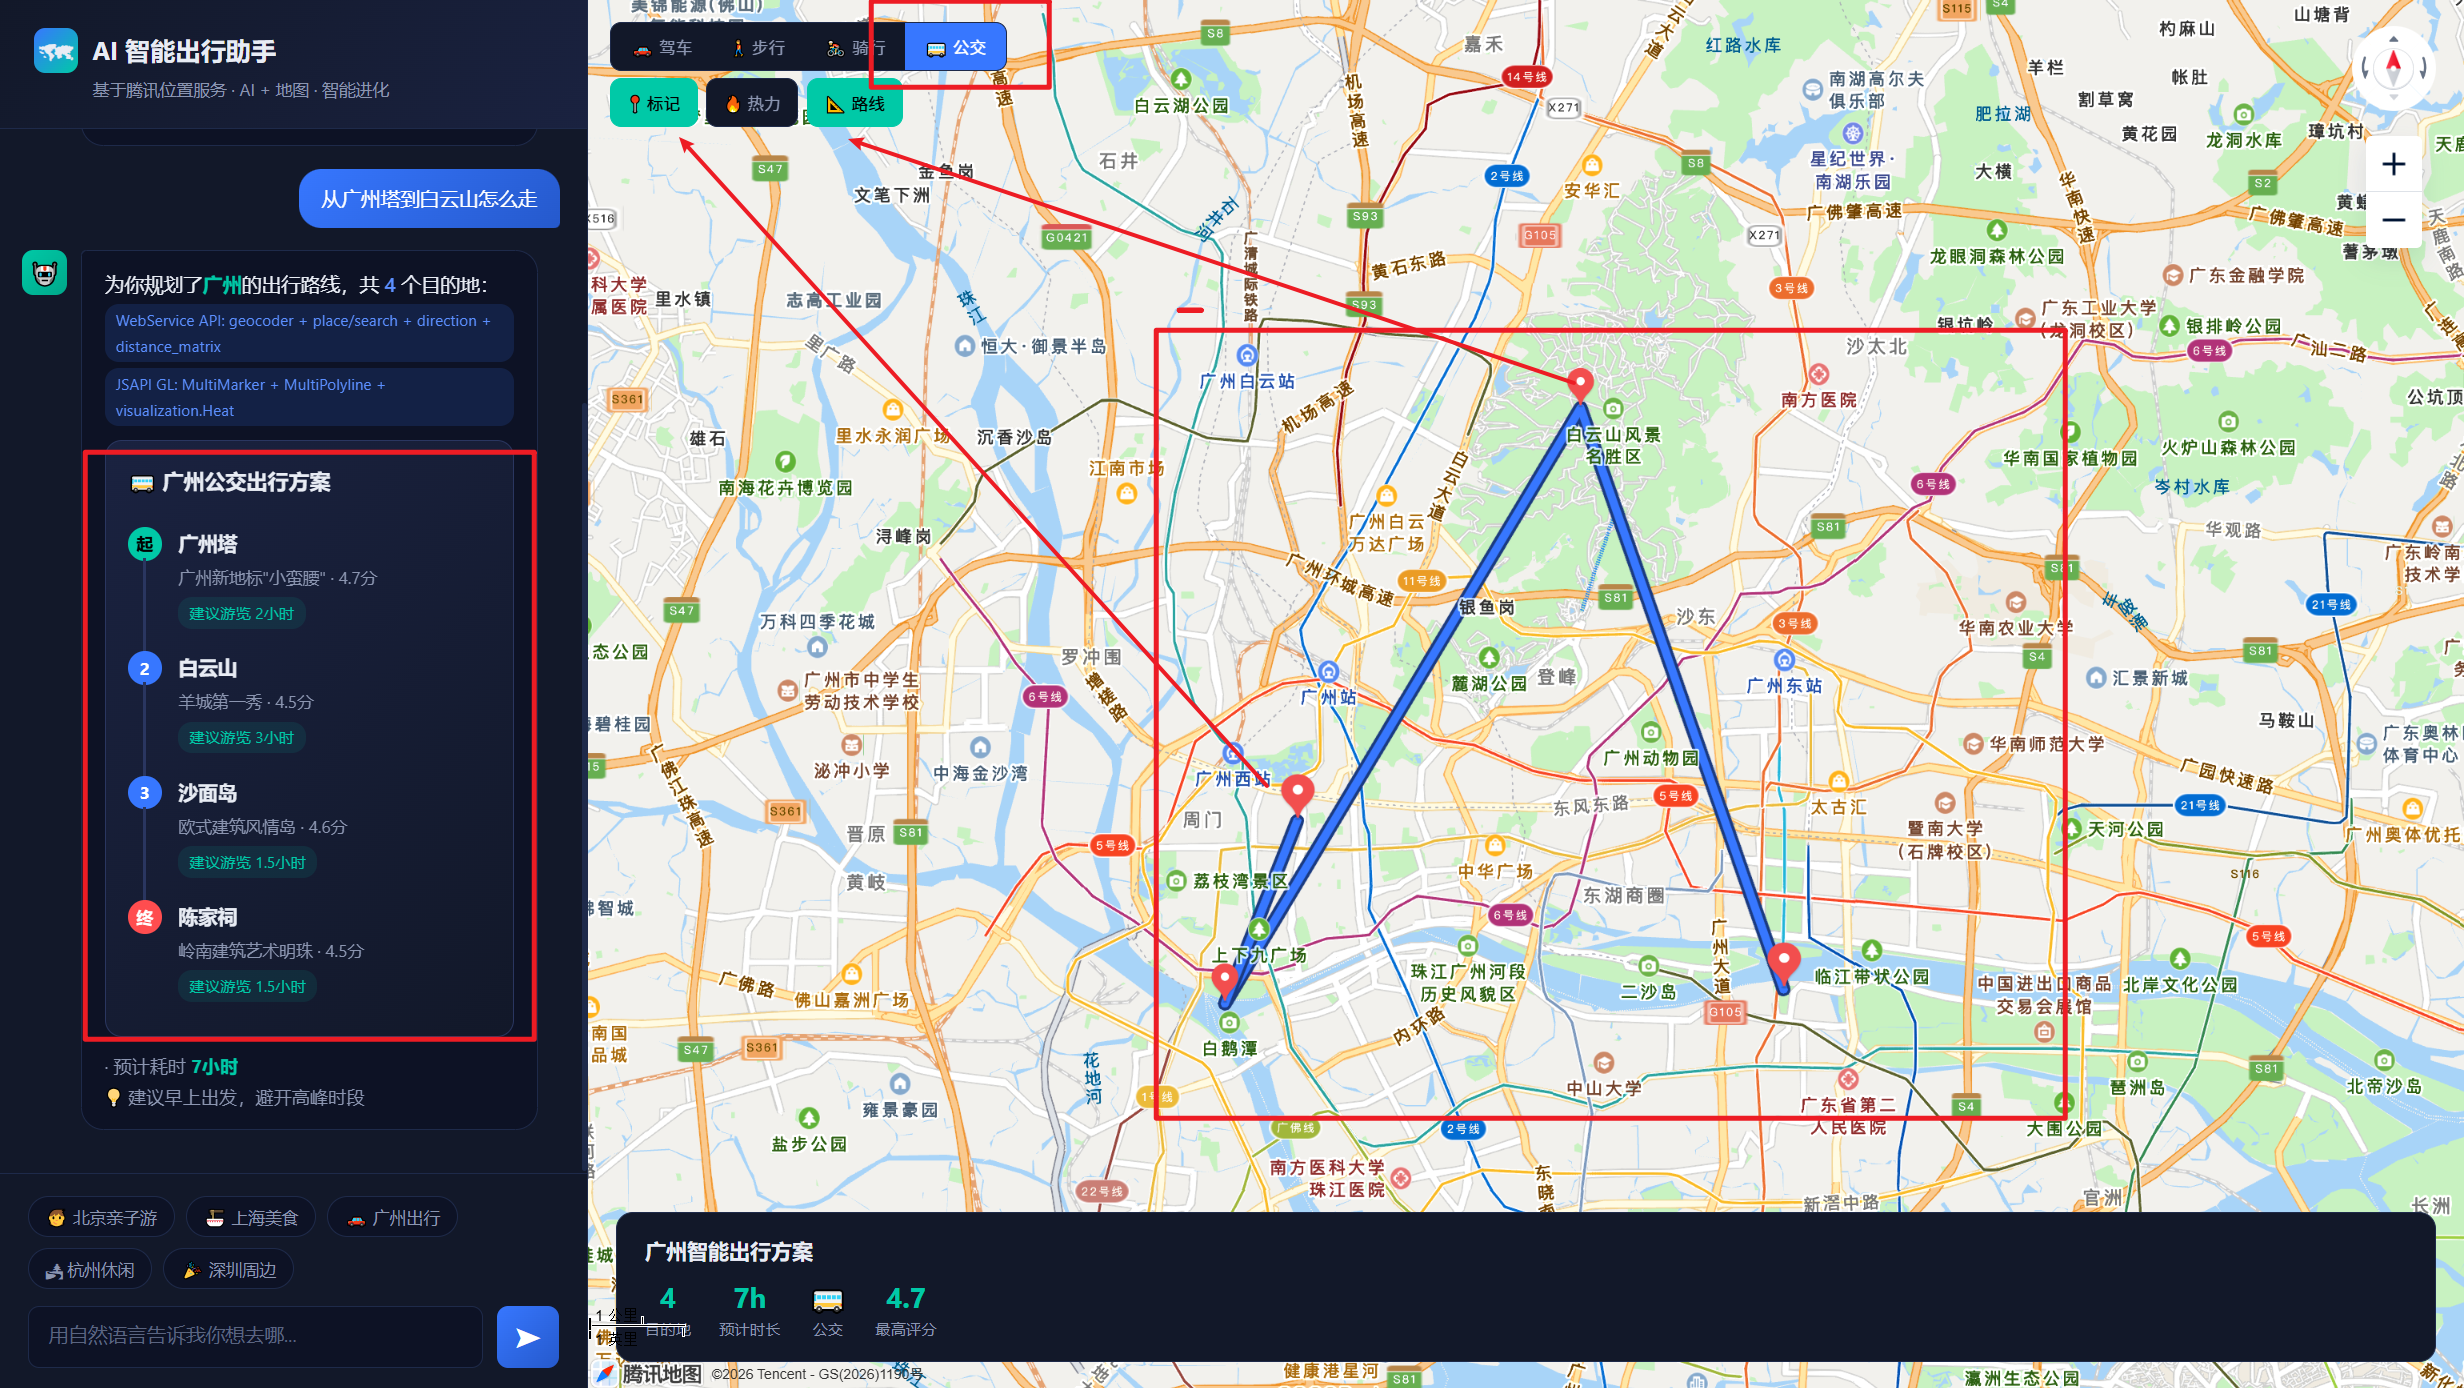
Task: Click the 建议游览 2小时 tag
Action: pyautogui.click(x=241, y=613)
